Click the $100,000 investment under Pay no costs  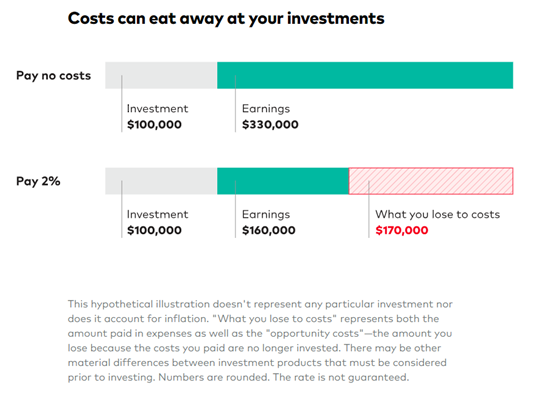click(154, 125)
